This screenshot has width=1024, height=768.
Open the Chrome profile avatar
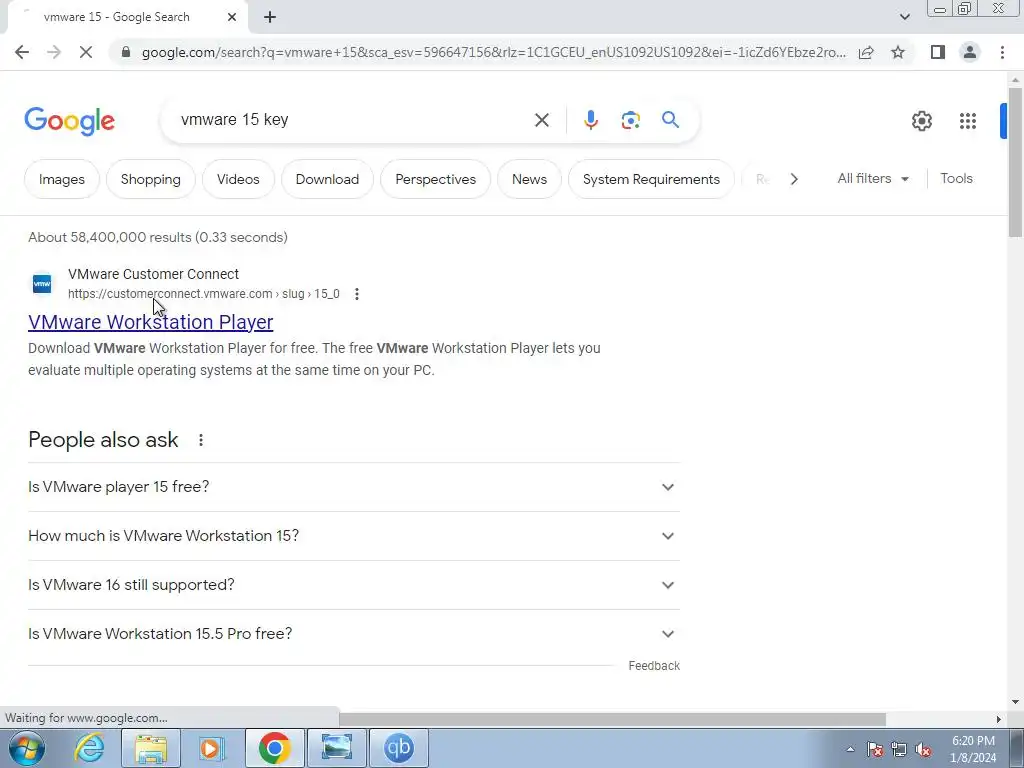[970, 52]
